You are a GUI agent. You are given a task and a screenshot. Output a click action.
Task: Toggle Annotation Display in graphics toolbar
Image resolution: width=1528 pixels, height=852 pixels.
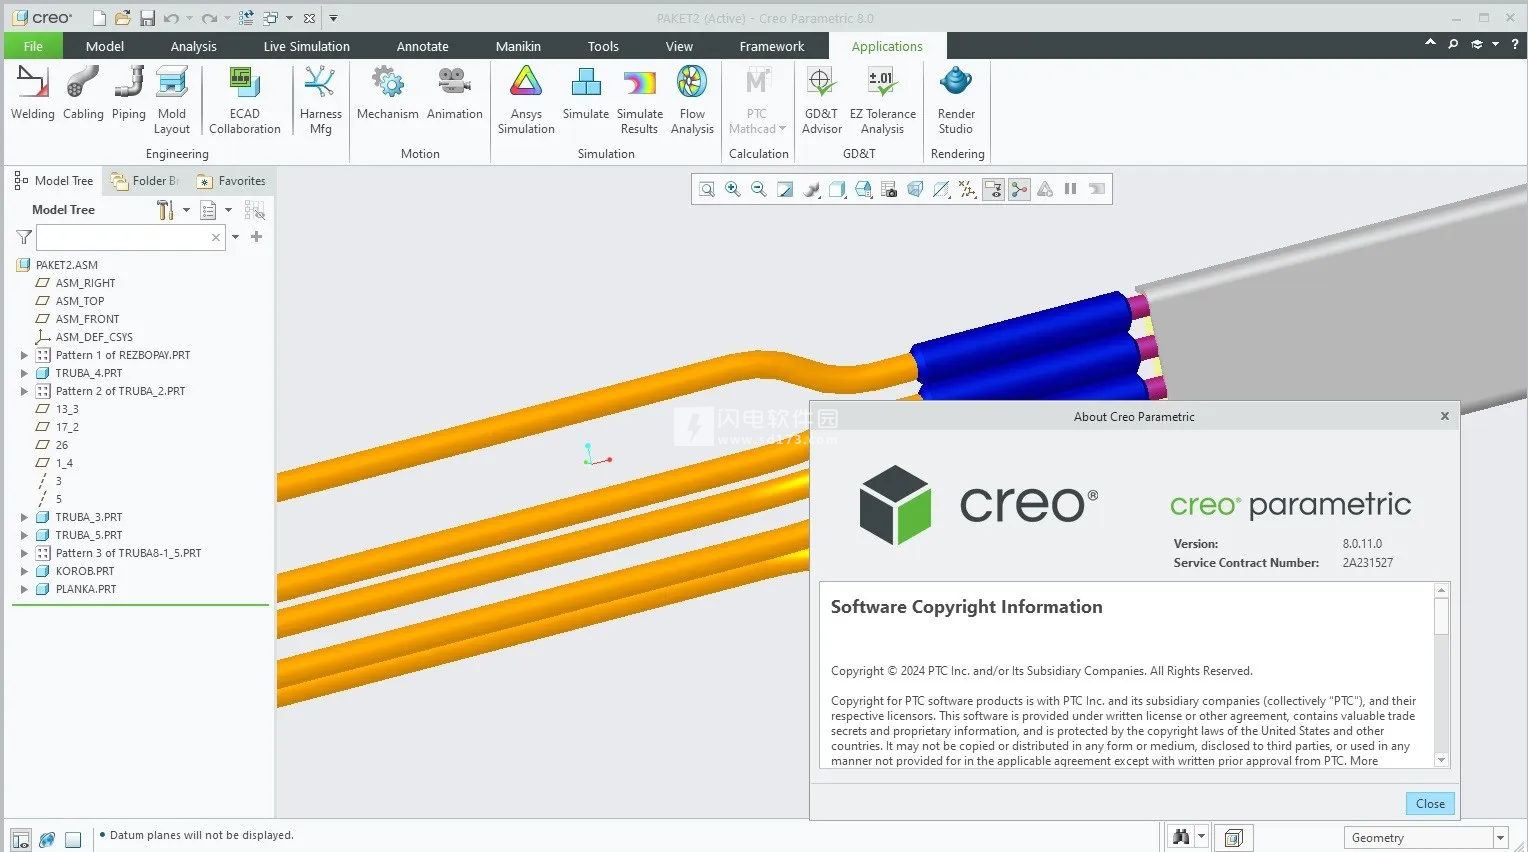pos(993,189)
